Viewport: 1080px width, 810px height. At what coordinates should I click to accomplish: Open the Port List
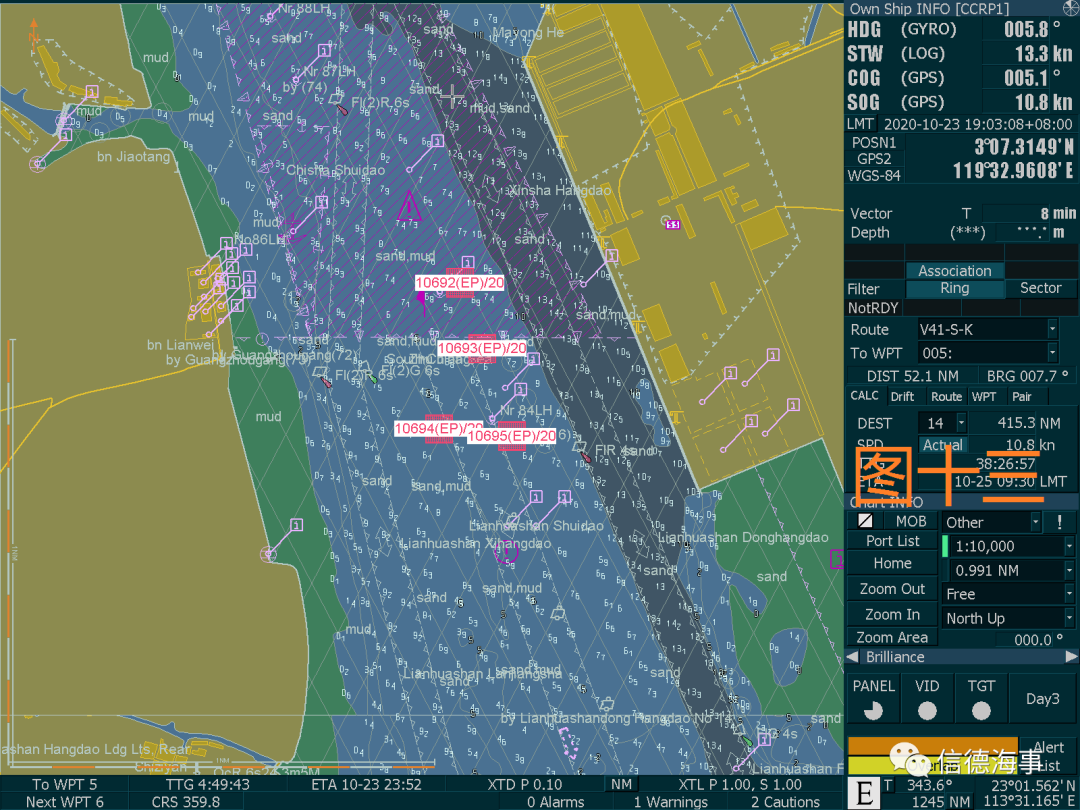coord(892,541)
